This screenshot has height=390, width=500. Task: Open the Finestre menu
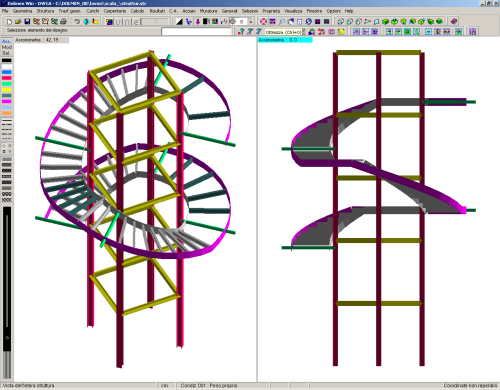314,11
